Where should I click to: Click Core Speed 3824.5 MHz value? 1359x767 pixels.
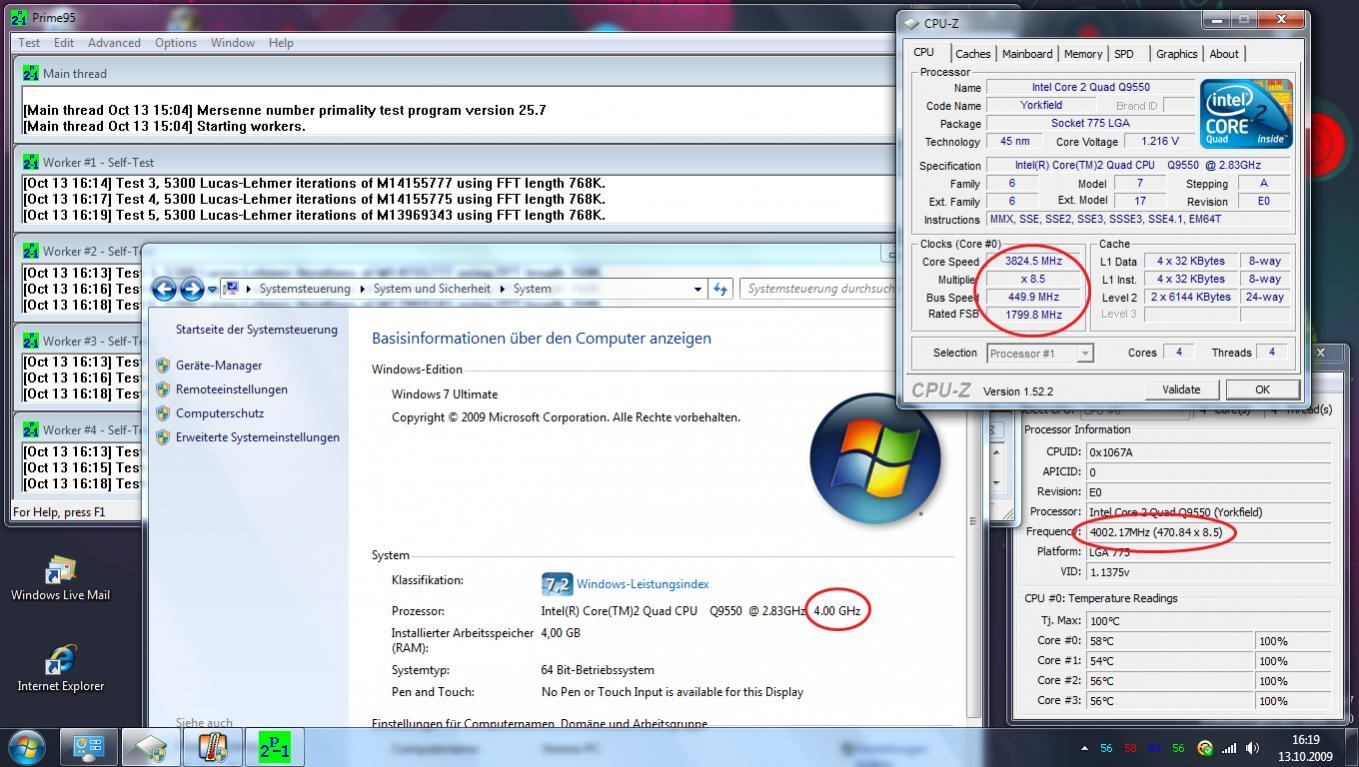click(x=1033, y=262)
